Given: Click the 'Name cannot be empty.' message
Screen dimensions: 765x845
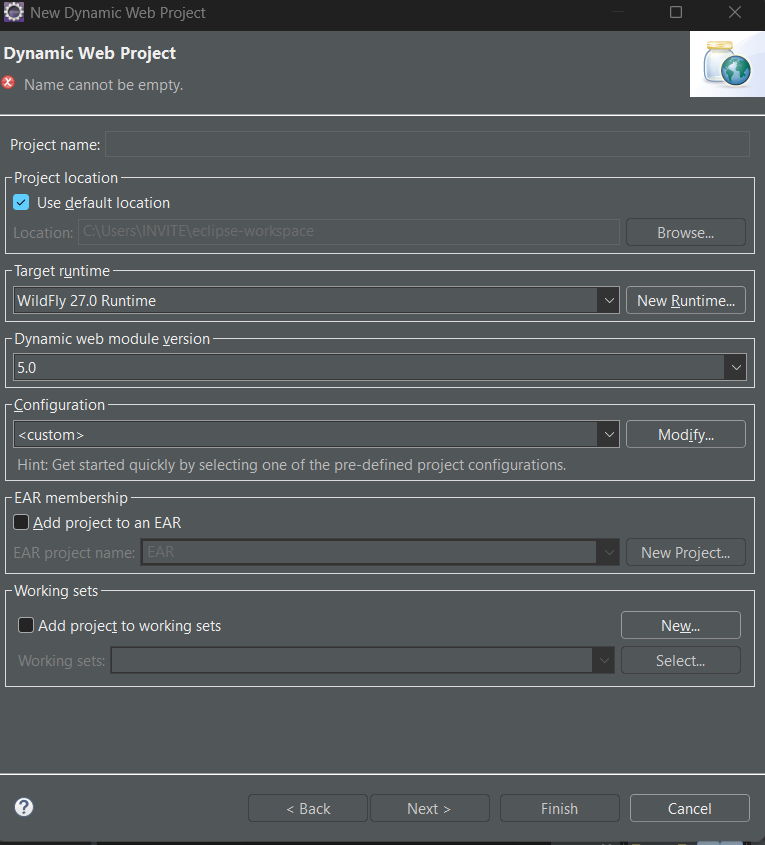Looking at the screenshot, I should coord(103,85).
